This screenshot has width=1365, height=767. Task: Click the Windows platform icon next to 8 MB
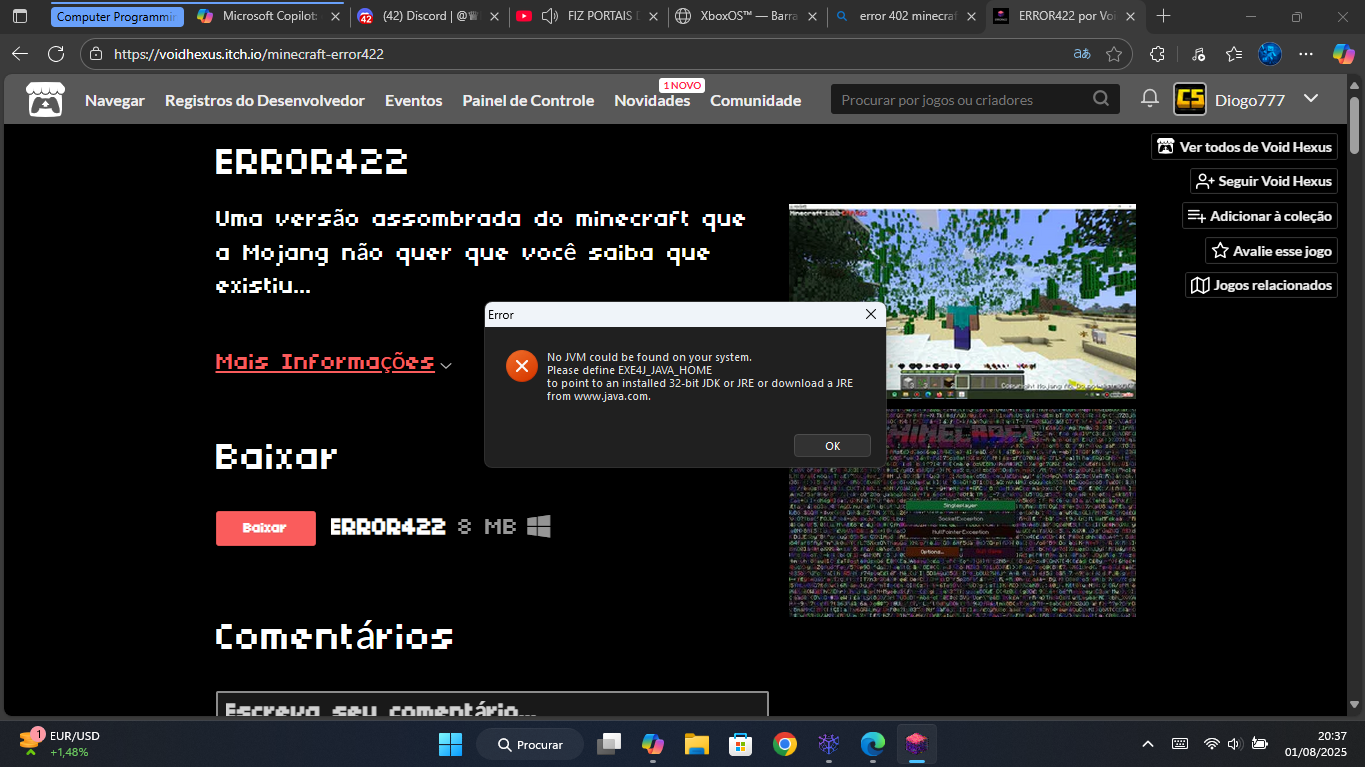[539, 526]
